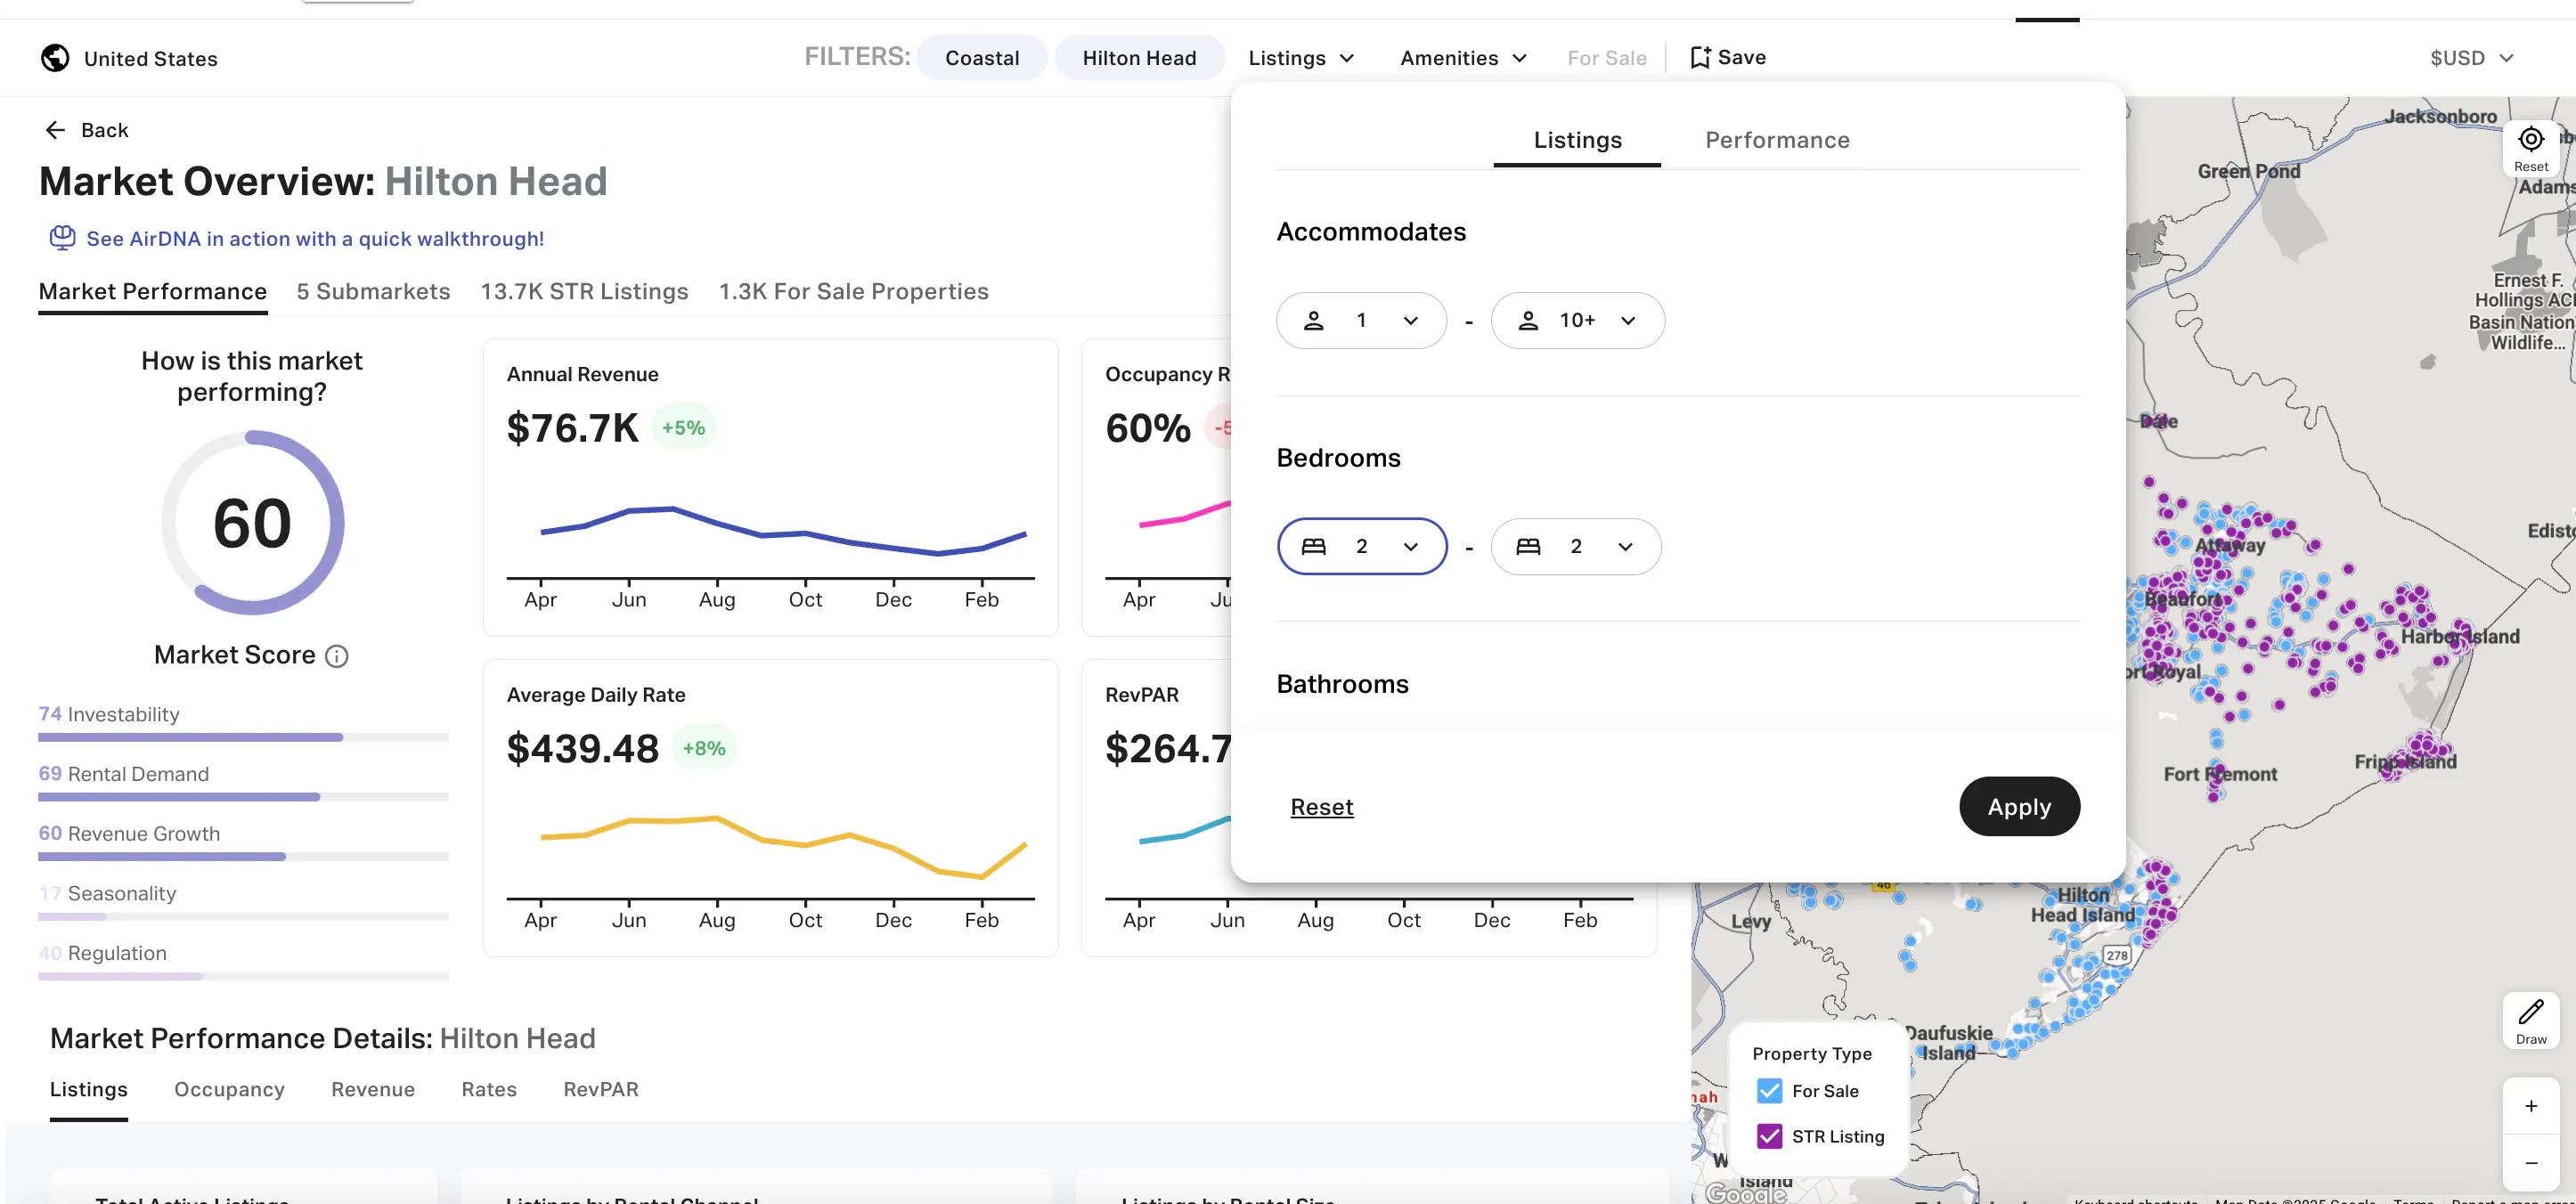The image size is (2576, 1204).
Task: Toggle the STR Listing checkbox
Action: [x=1769, y=1136]
